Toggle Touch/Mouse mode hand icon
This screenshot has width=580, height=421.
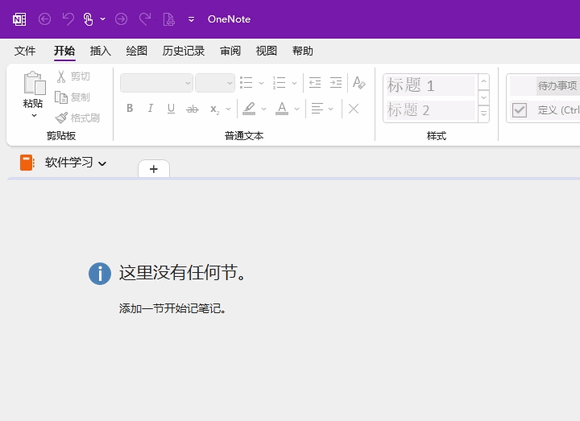[x=88, y=19]
